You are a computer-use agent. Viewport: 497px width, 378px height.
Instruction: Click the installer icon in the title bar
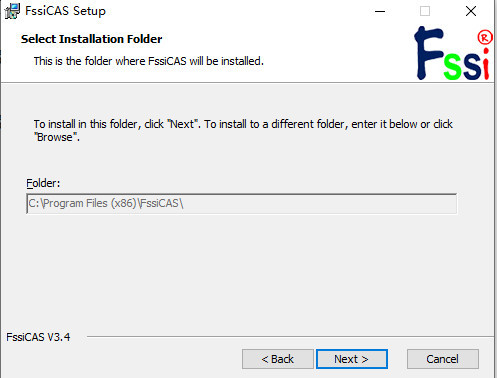12,11
